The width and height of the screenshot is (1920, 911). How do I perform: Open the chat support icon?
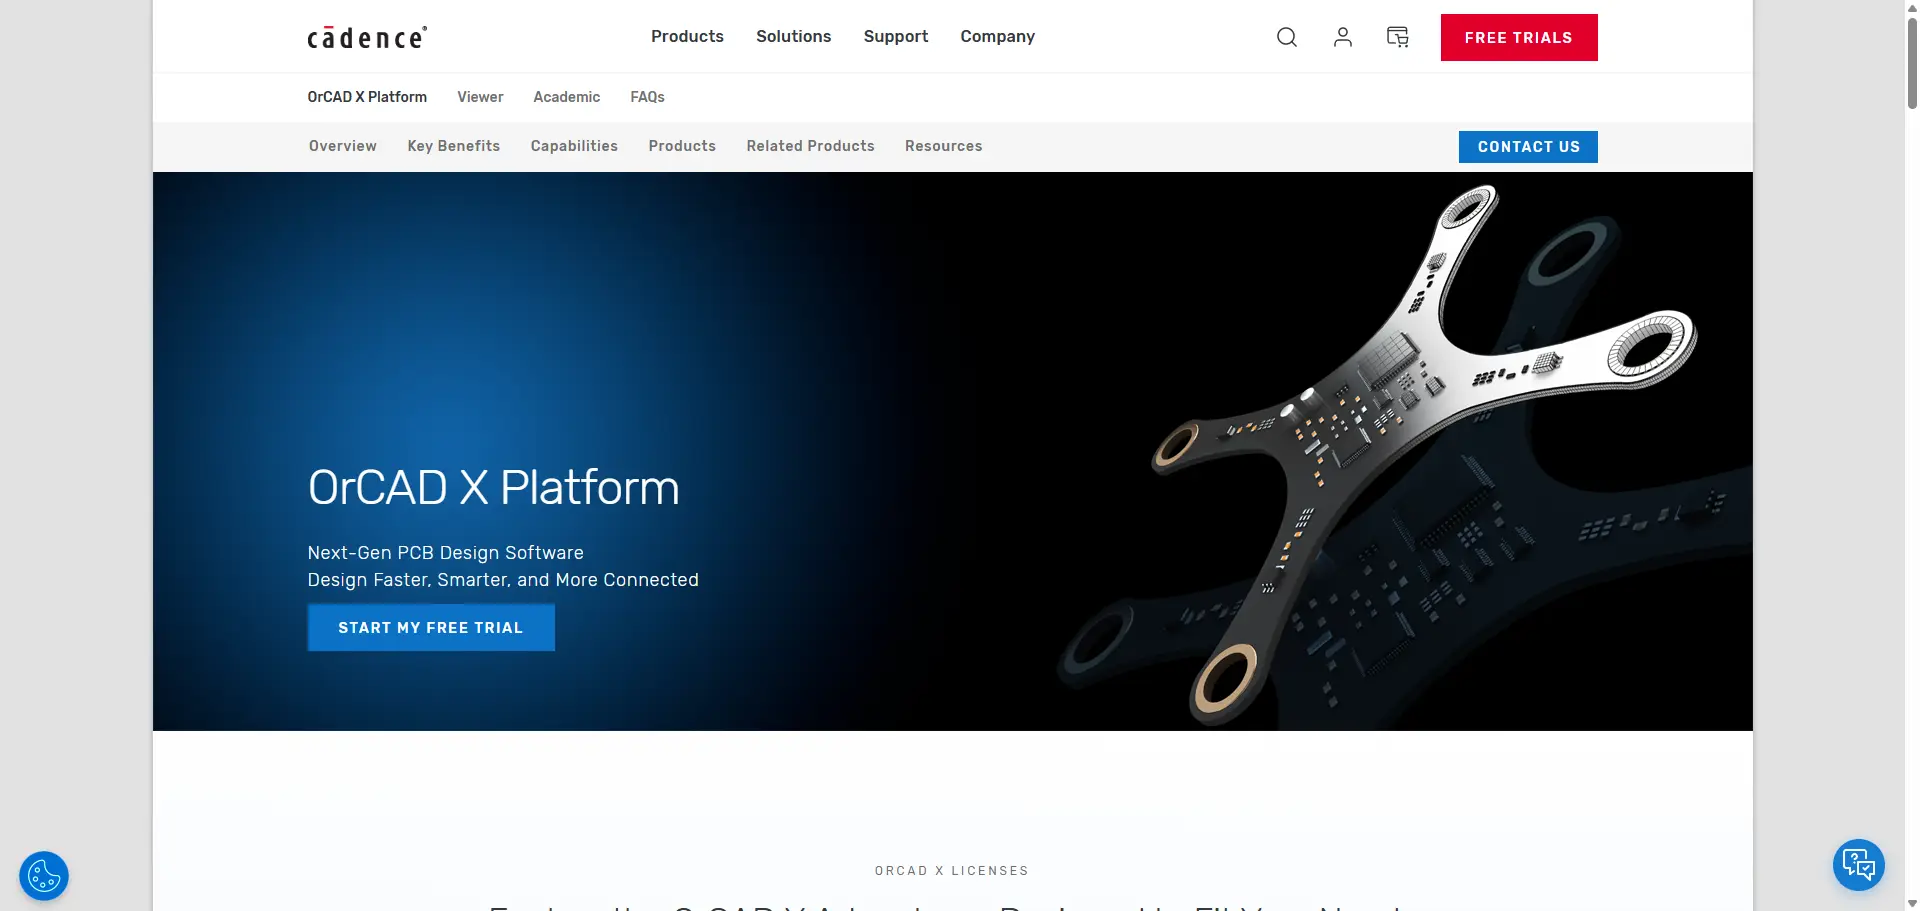pos(1859,864)
